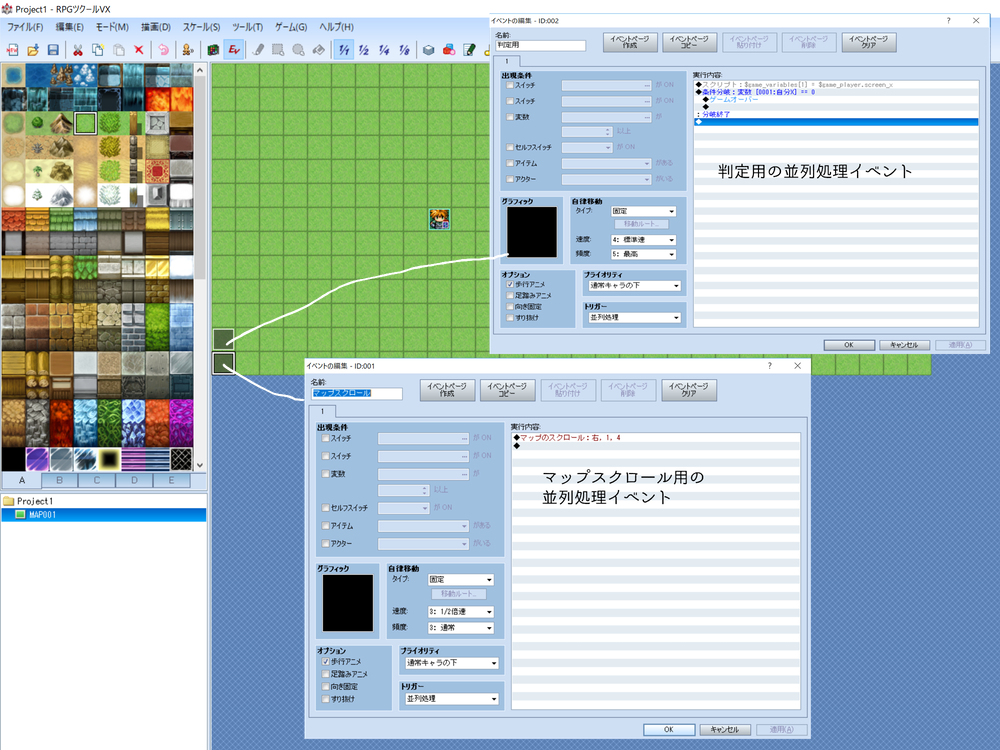Open the ツール(T) menu
Viewport: 1000px width, 750px height.
pyautogui.click(x=247, y=27)
